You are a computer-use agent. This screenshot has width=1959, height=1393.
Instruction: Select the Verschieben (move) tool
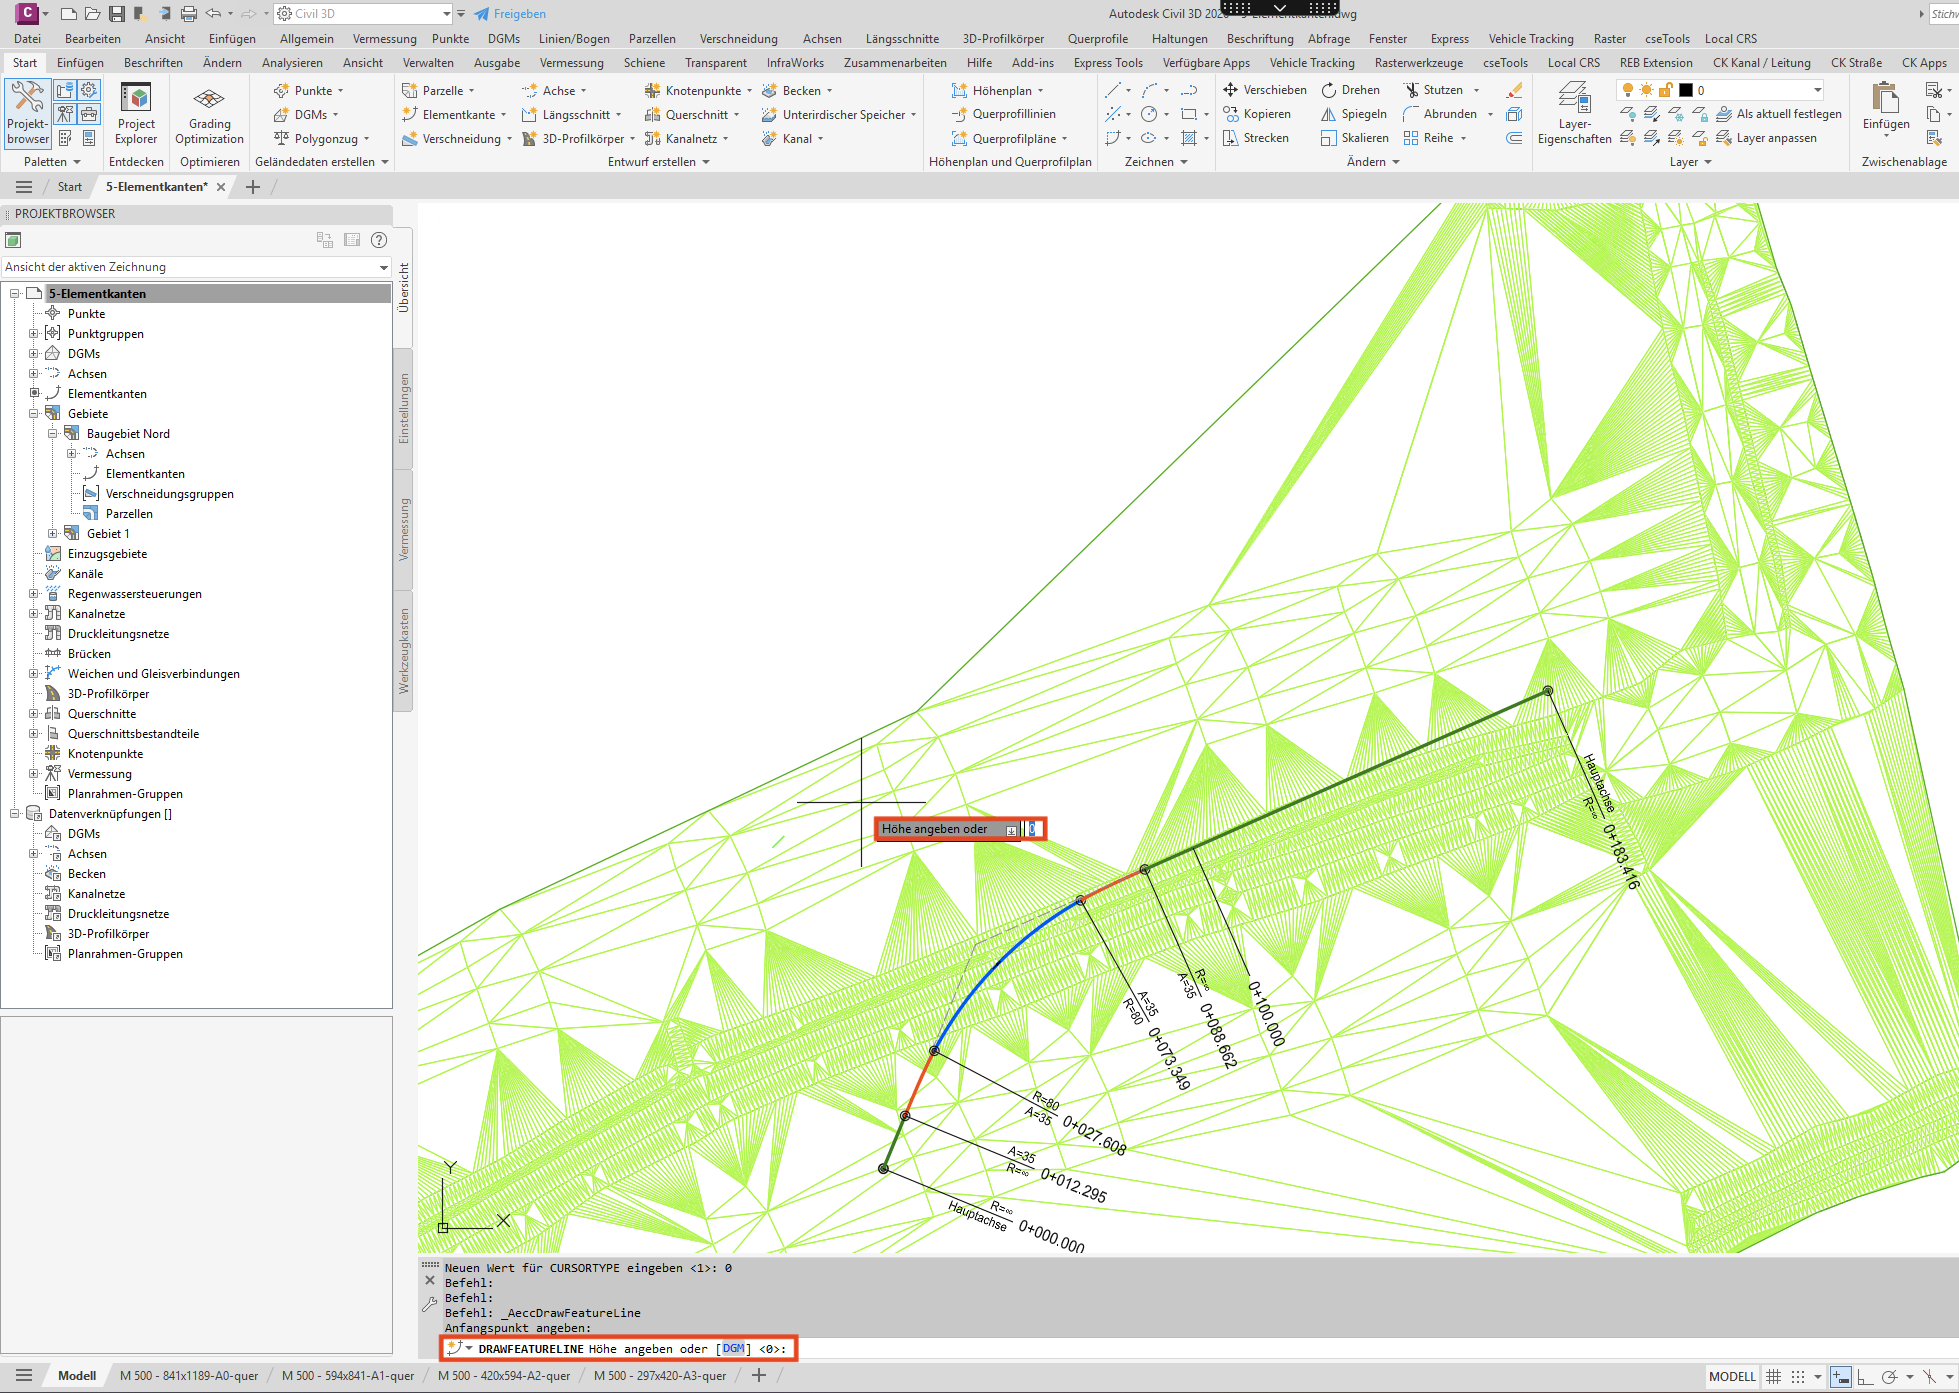pyautogui.click(x=1264, y=90)
